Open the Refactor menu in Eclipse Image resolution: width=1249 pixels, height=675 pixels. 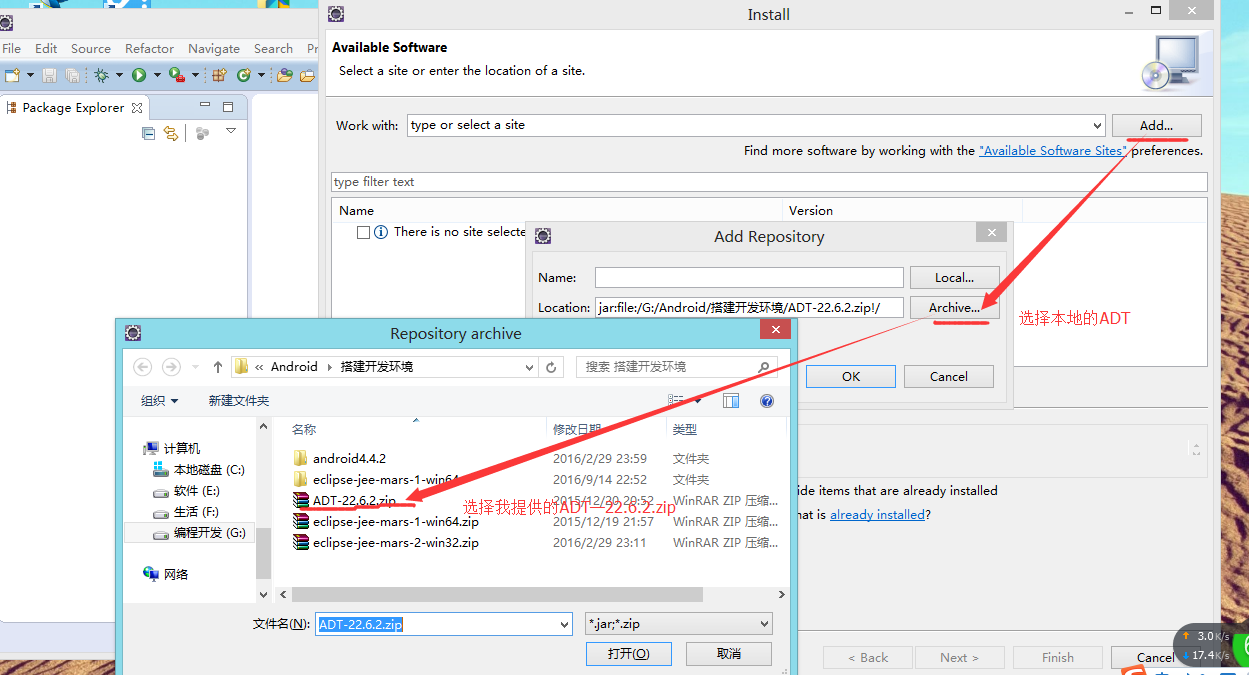[x=150, y=48]
